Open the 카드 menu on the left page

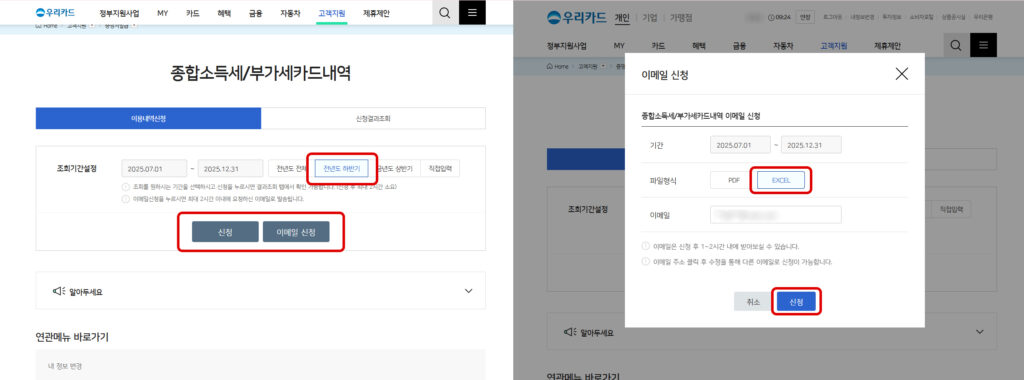193,13
